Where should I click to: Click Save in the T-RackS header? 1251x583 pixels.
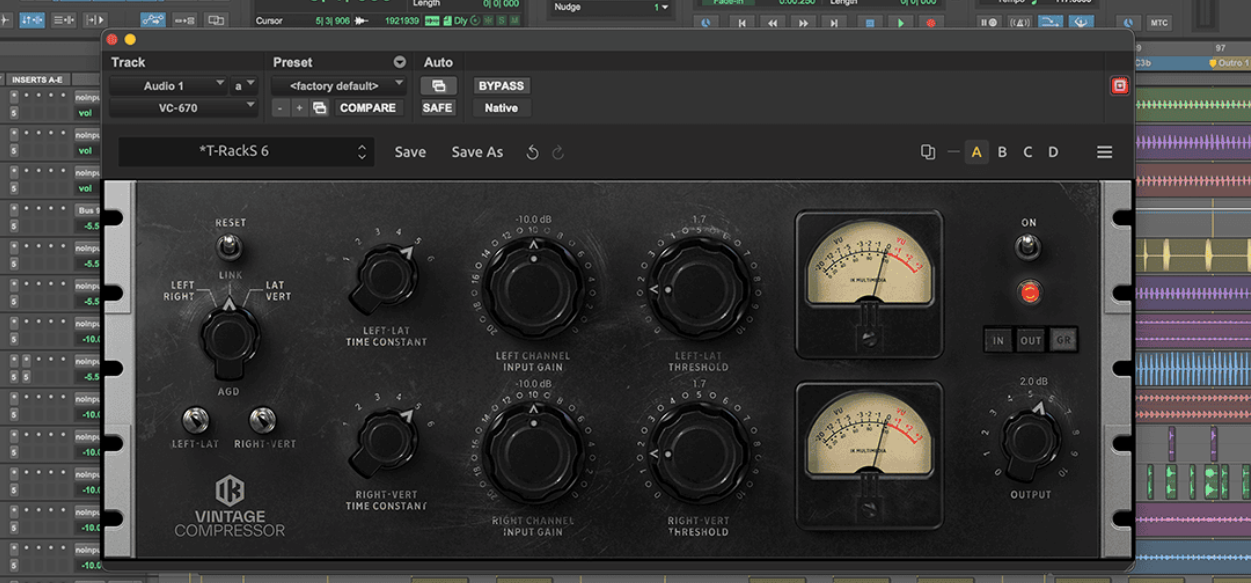(410, 152)
